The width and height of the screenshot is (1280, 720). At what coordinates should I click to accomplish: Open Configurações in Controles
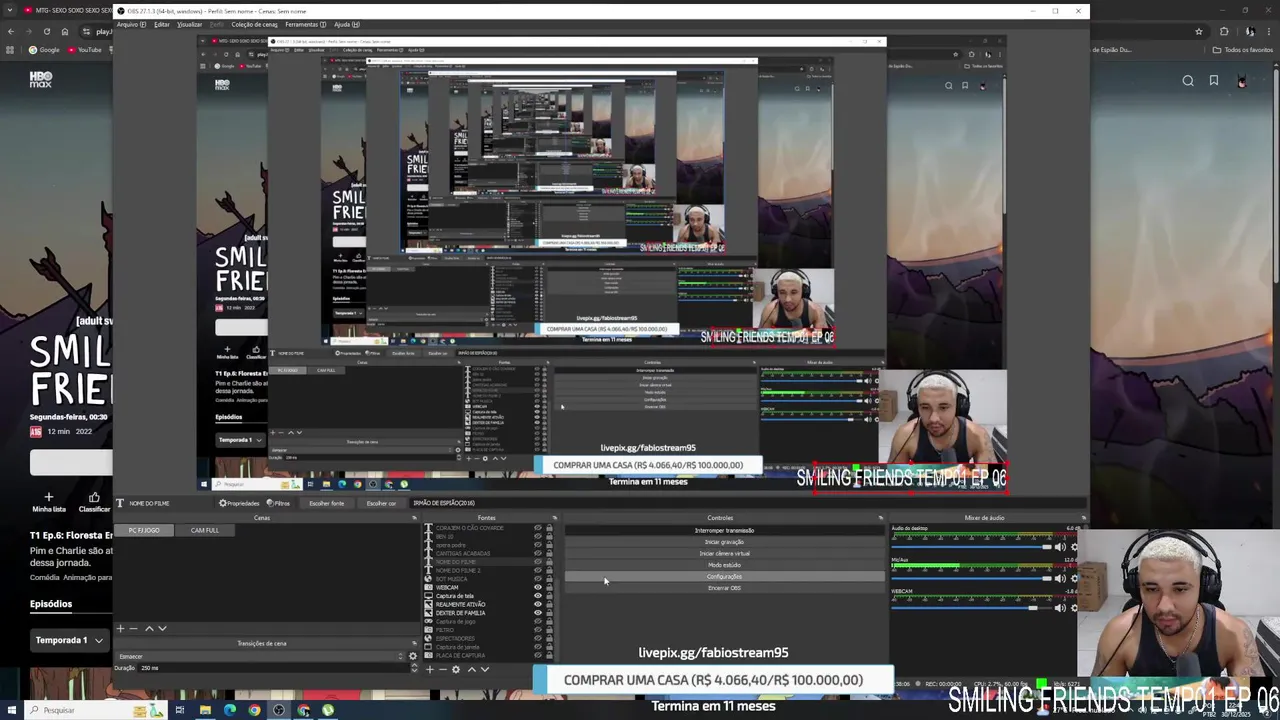click(x=724, y=576)
